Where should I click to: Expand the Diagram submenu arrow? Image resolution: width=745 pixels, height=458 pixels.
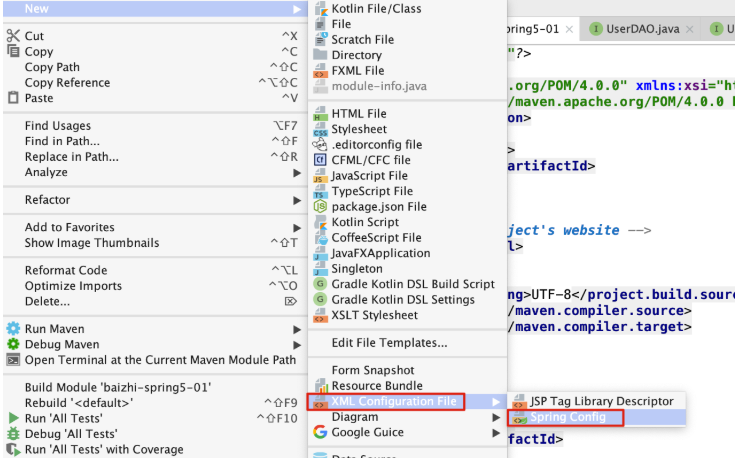[496, 417]
